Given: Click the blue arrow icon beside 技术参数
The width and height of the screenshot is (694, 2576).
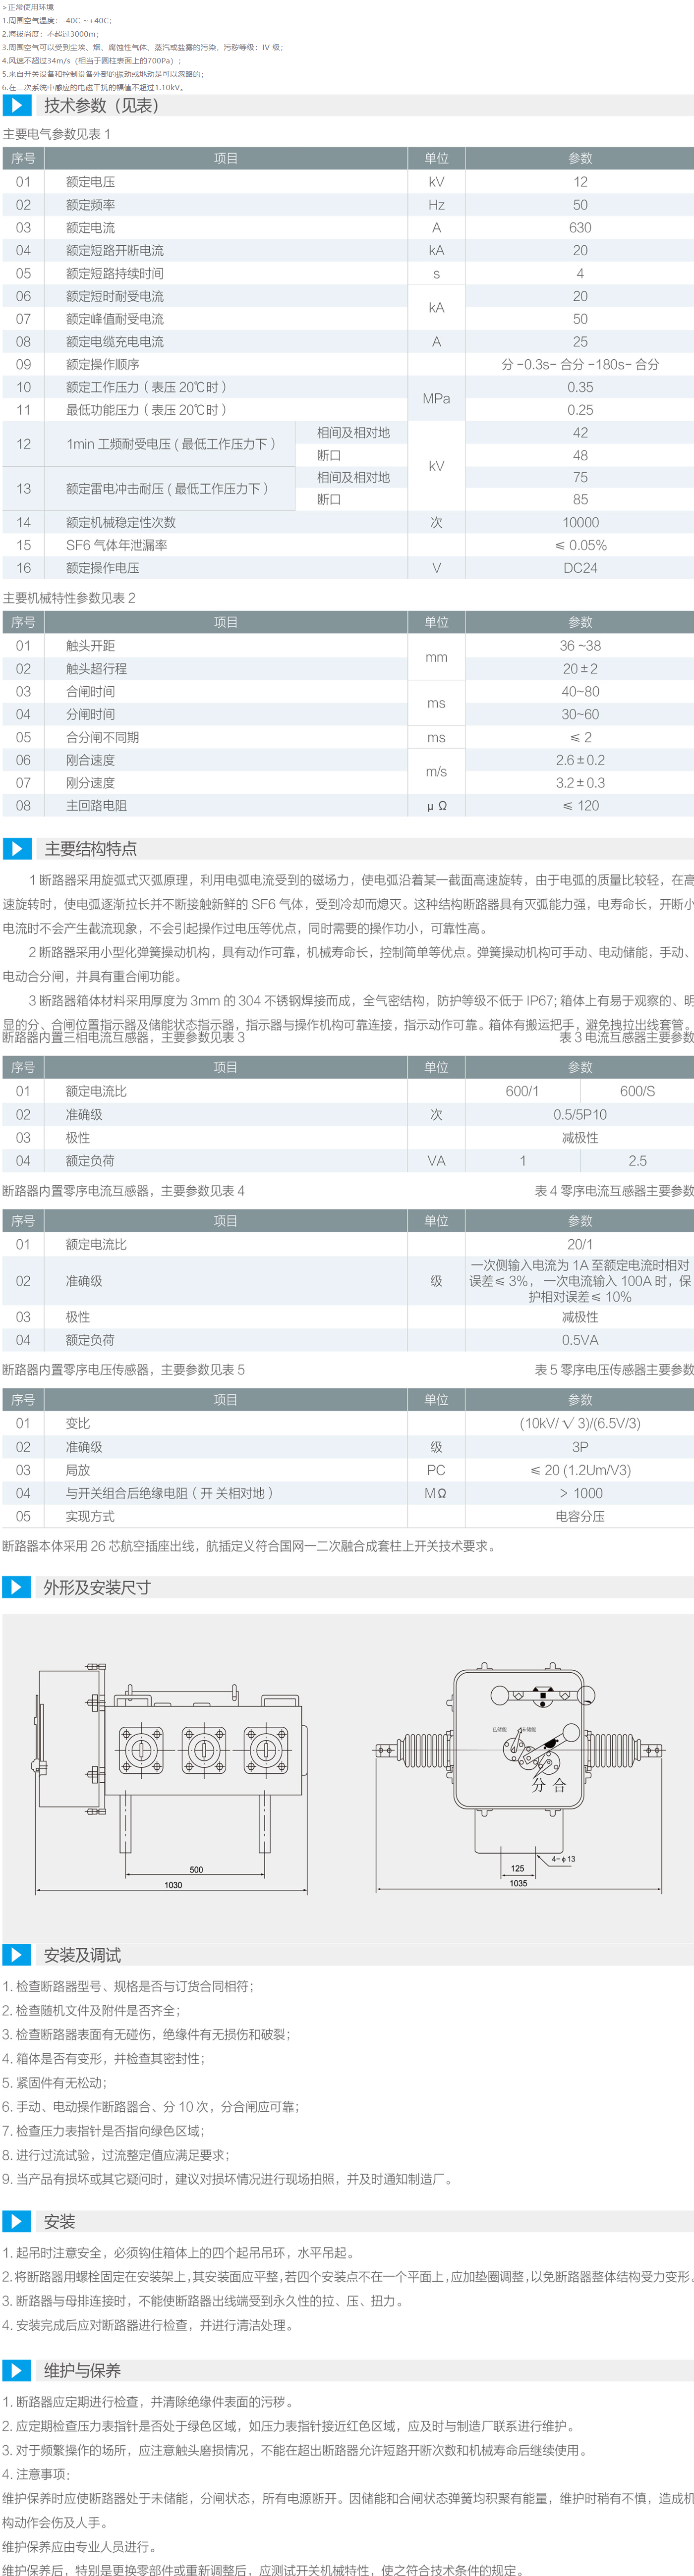Looking at the screenshot, I should [17, 105].
